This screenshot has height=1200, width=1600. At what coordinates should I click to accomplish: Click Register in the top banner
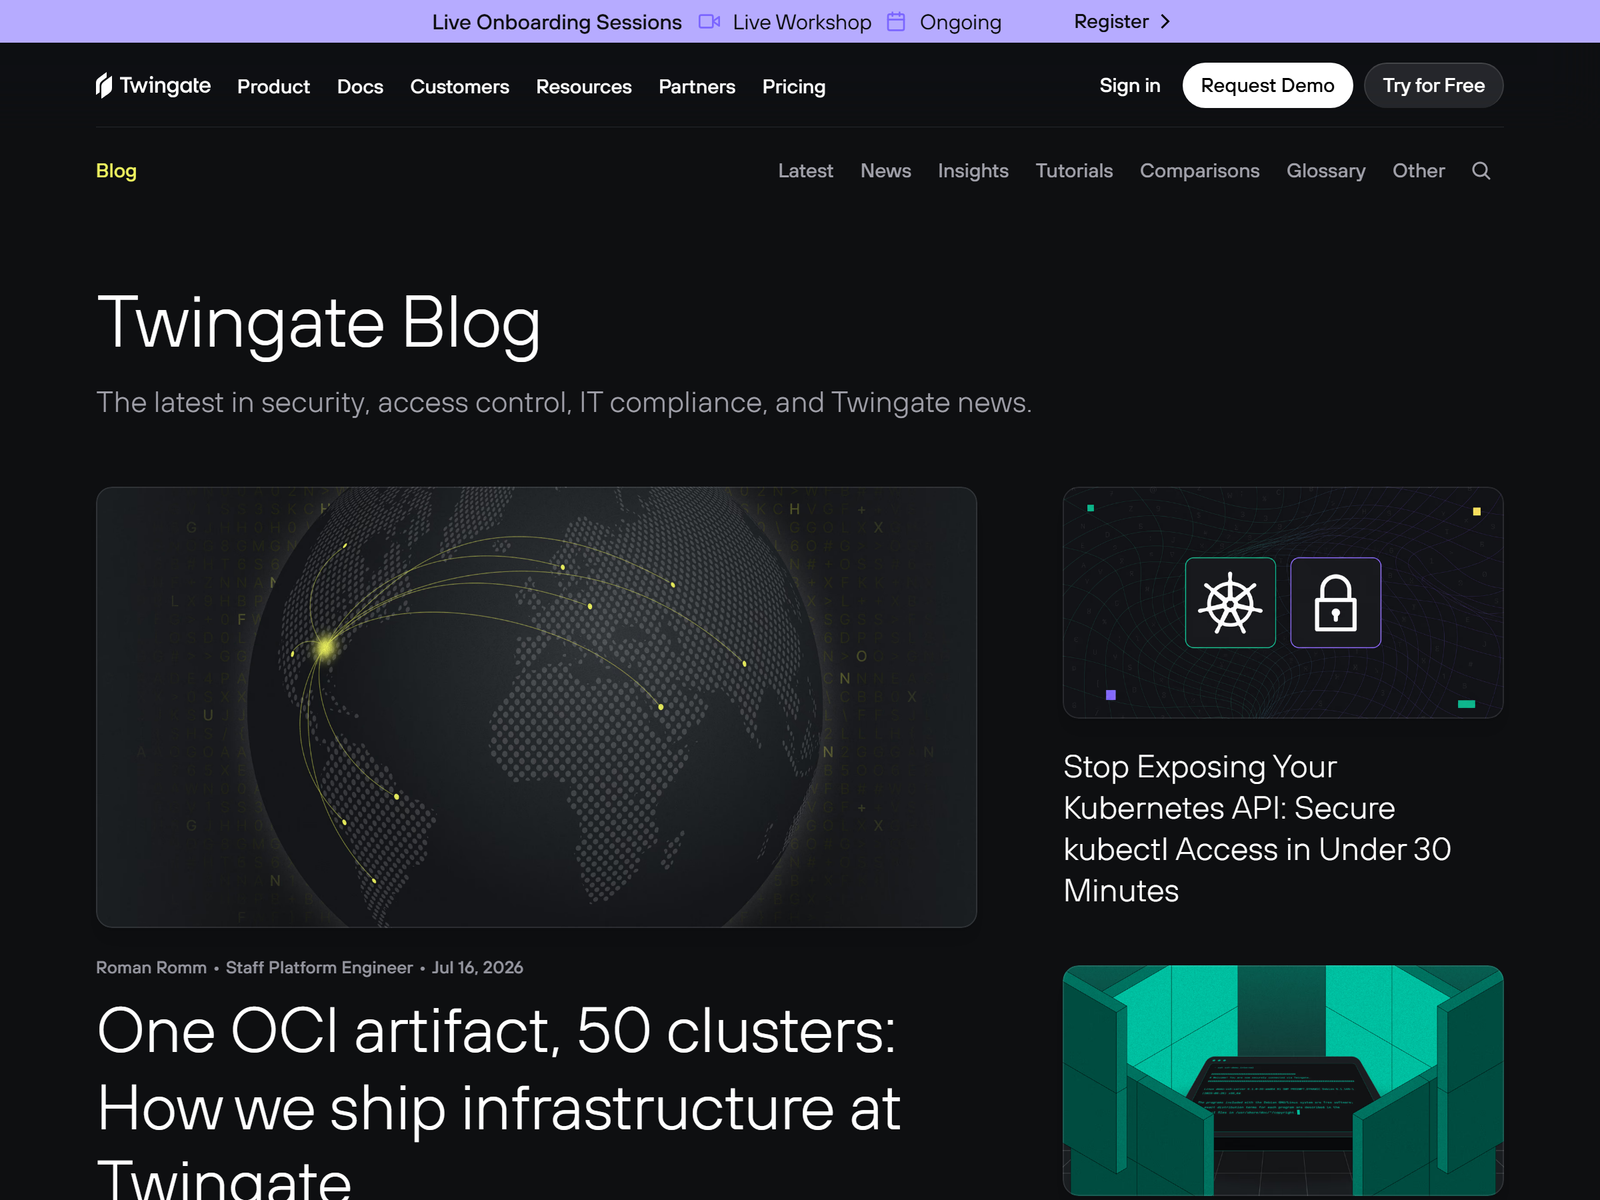1111,22
